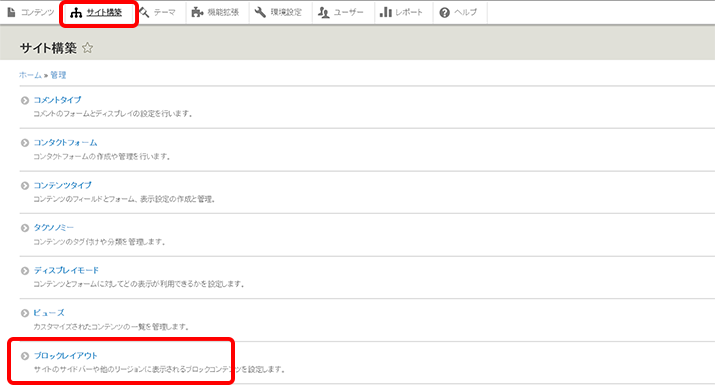Image resolution: width=715 pixels, height=391 pixels.
Task: Click arrow bullet beside ブロックレイアウト
Action: tap(25, 356)
